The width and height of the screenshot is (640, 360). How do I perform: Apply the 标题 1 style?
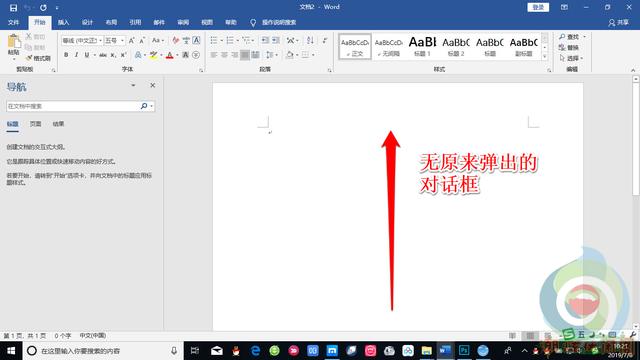pyautogui.click(x=422, y=47)
